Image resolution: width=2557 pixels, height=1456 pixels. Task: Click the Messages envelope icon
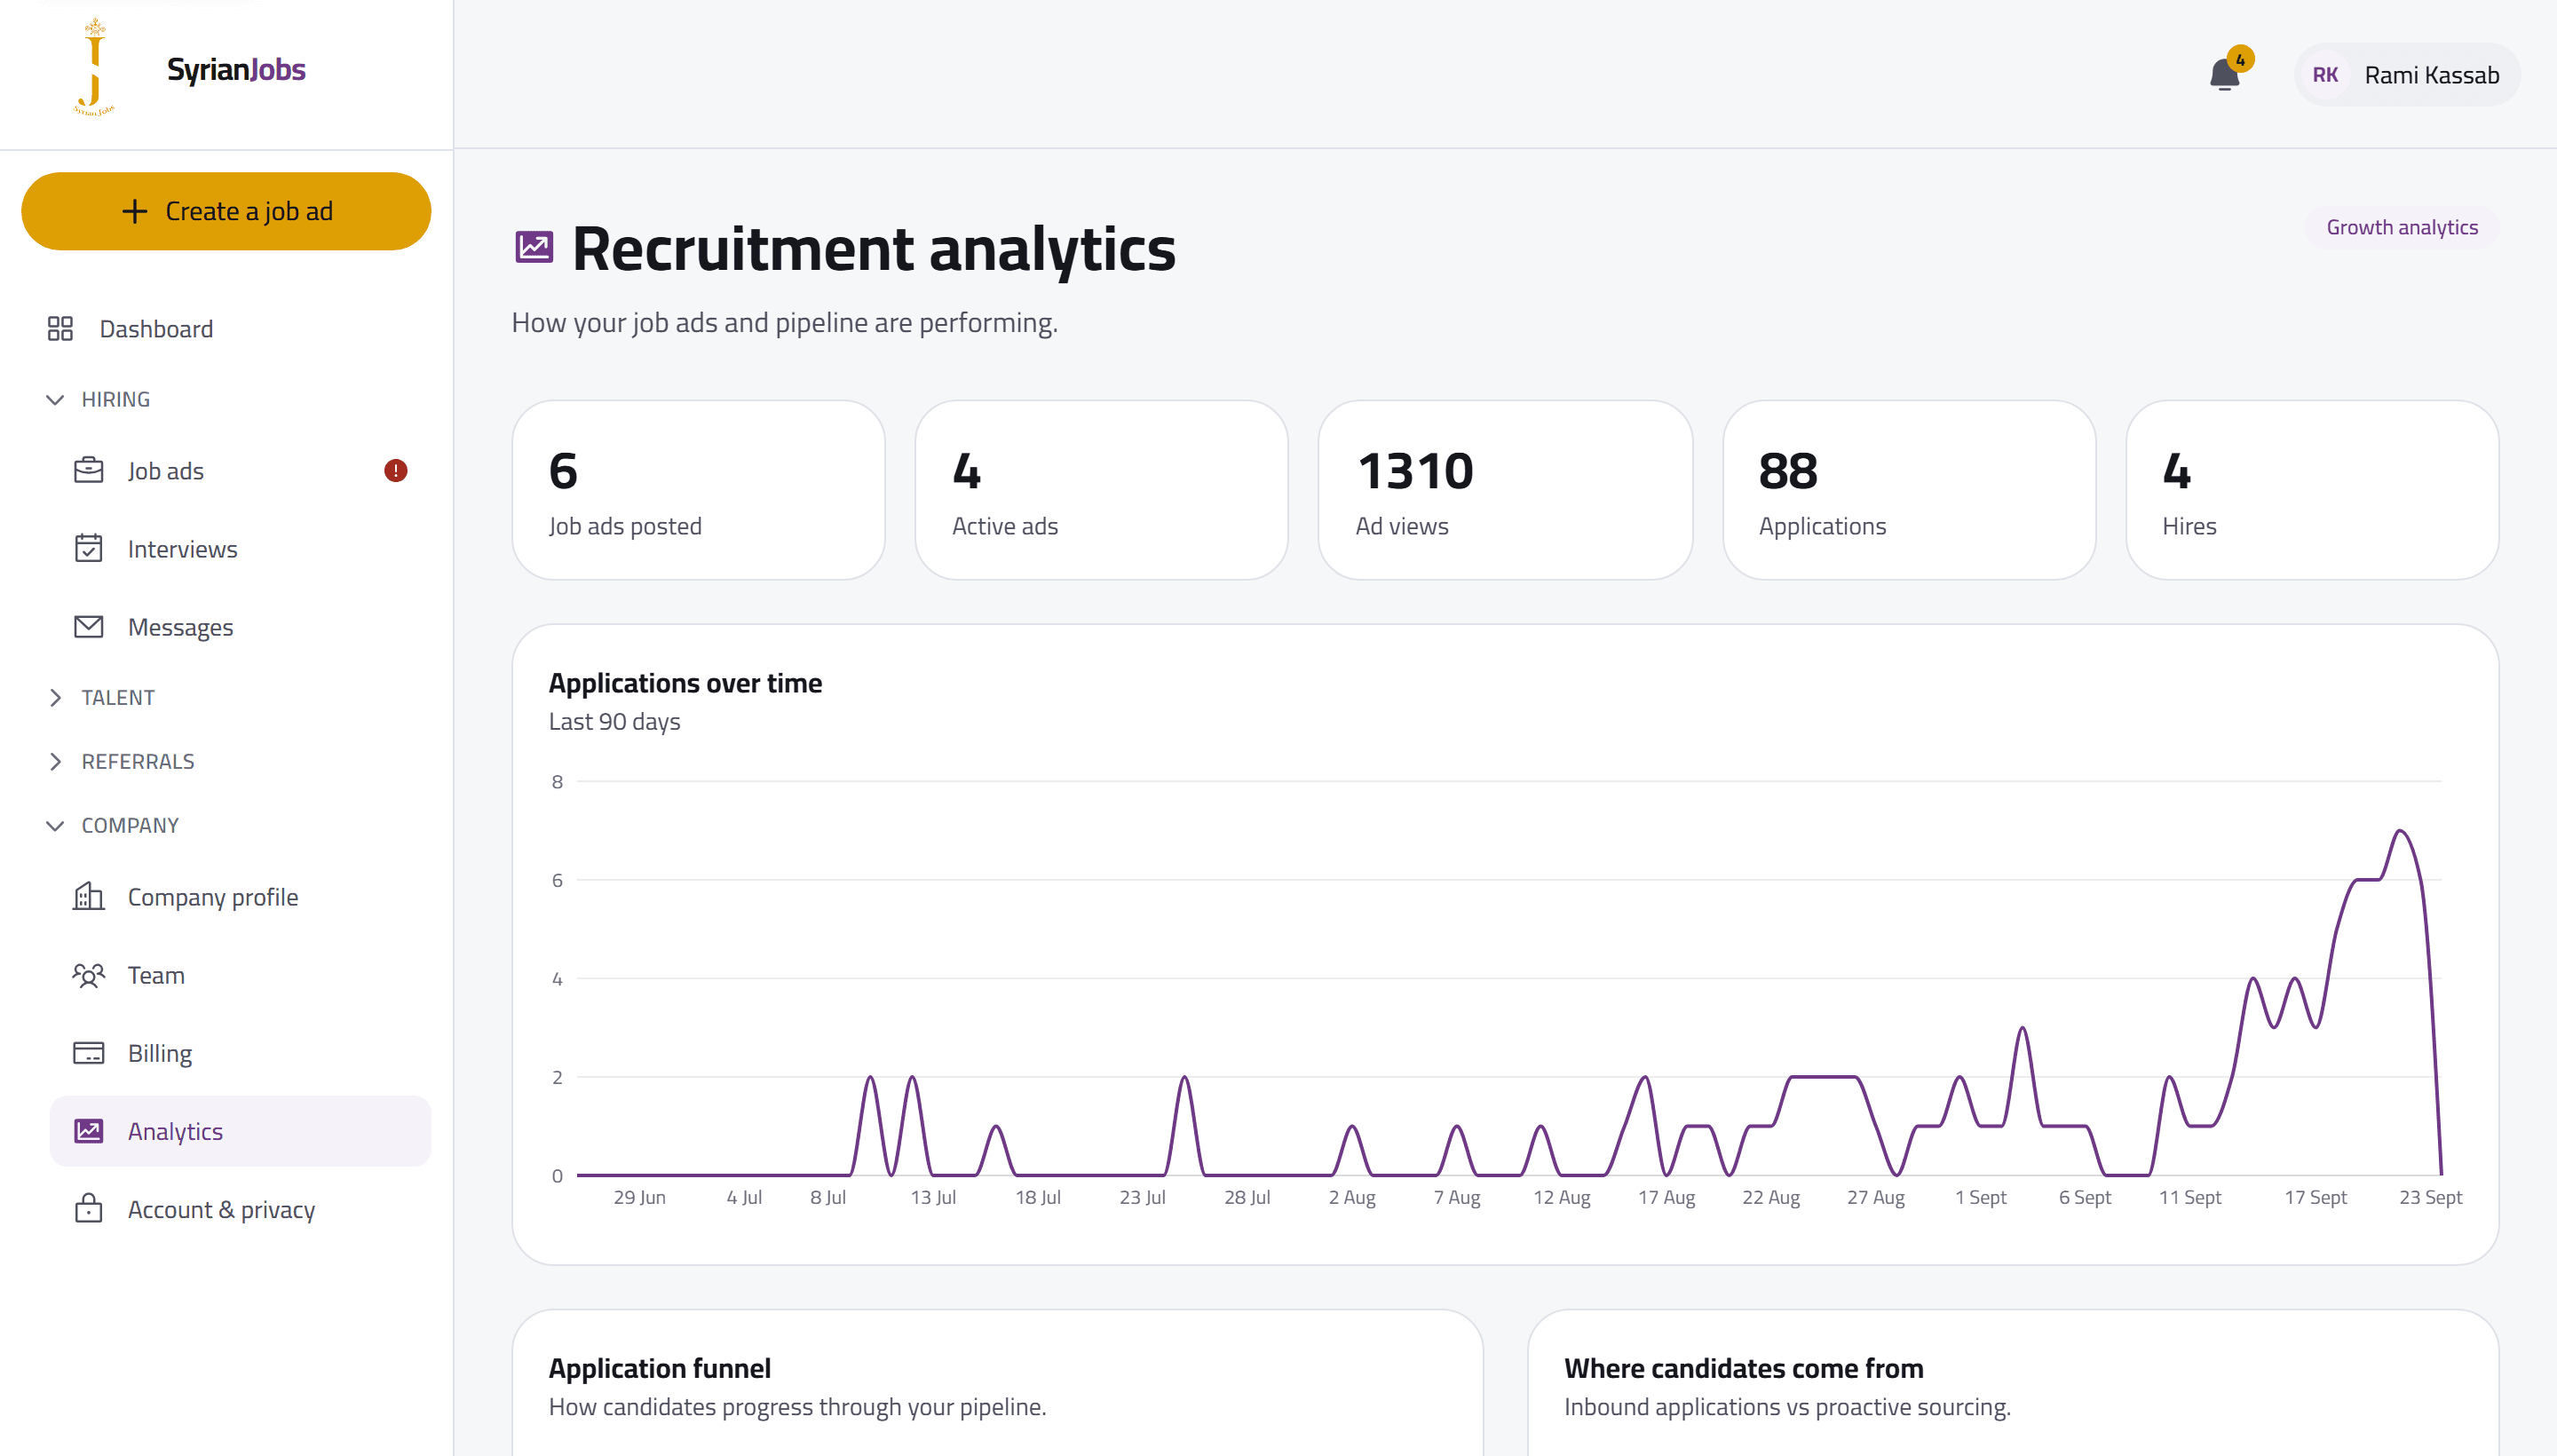(88, 626)
